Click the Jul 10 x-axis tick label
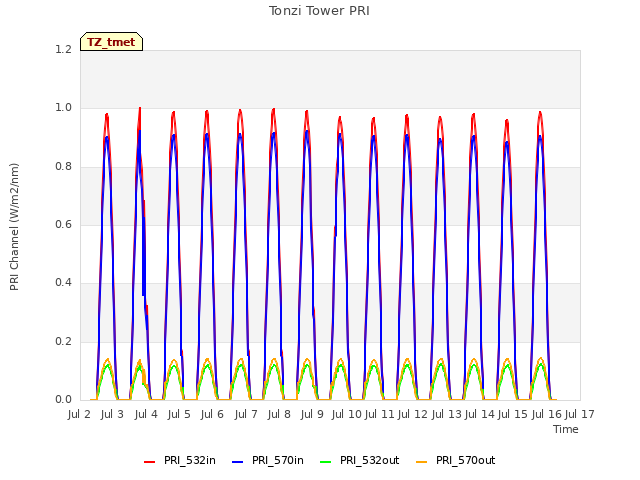Viewport: 640px width, 480px height. (x=347, y=414)
